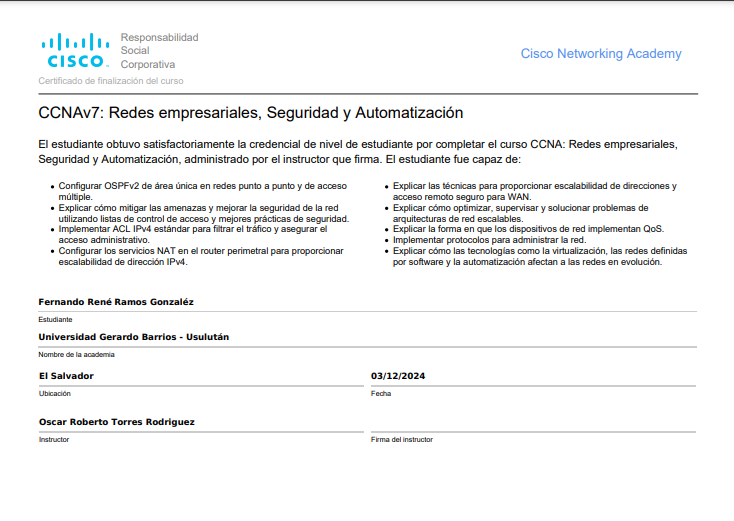Click 'Implementar protocolos para administrar la red'
Image resolution: width=734 pixels, height=521 pixels.
pos(489,240)
